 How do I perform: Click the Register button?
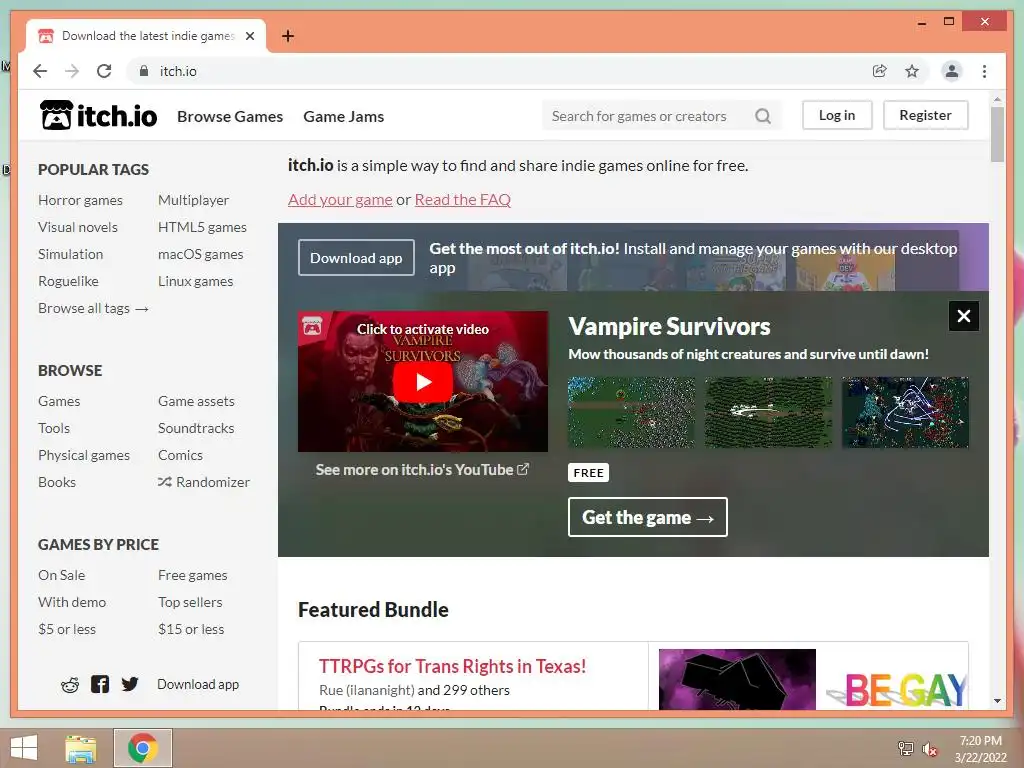(x=925, y=115)
